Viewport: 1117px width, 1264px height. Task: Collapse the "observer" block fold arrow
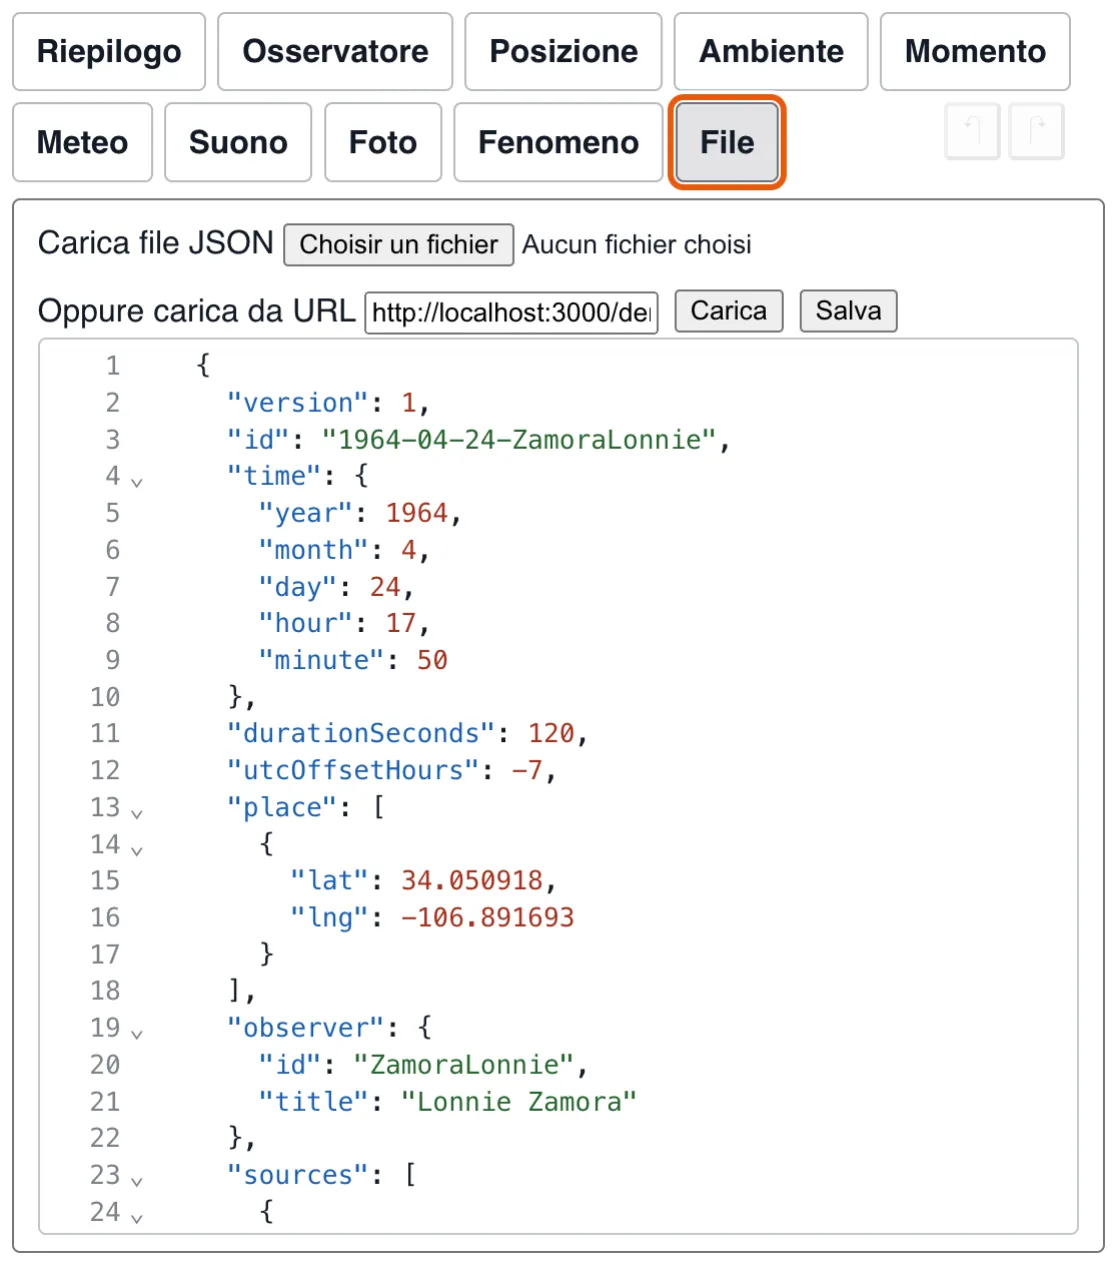point(137,1033)
